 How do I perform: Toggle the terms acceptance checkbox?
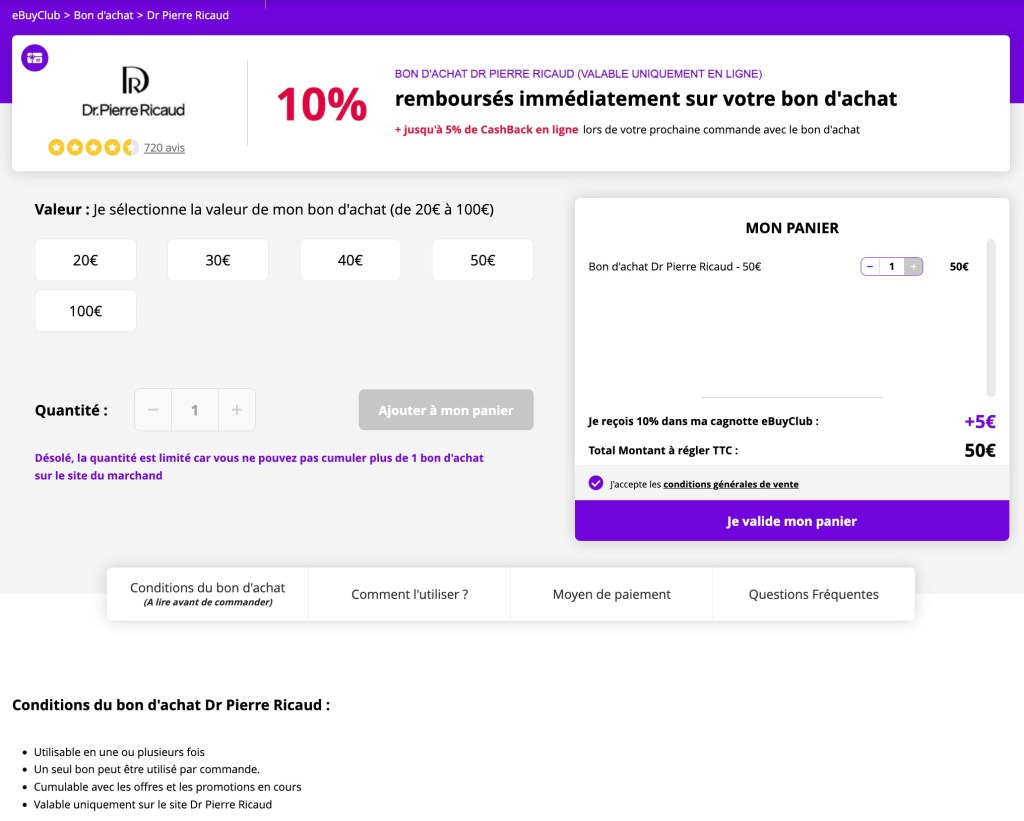tap(596, 483)
